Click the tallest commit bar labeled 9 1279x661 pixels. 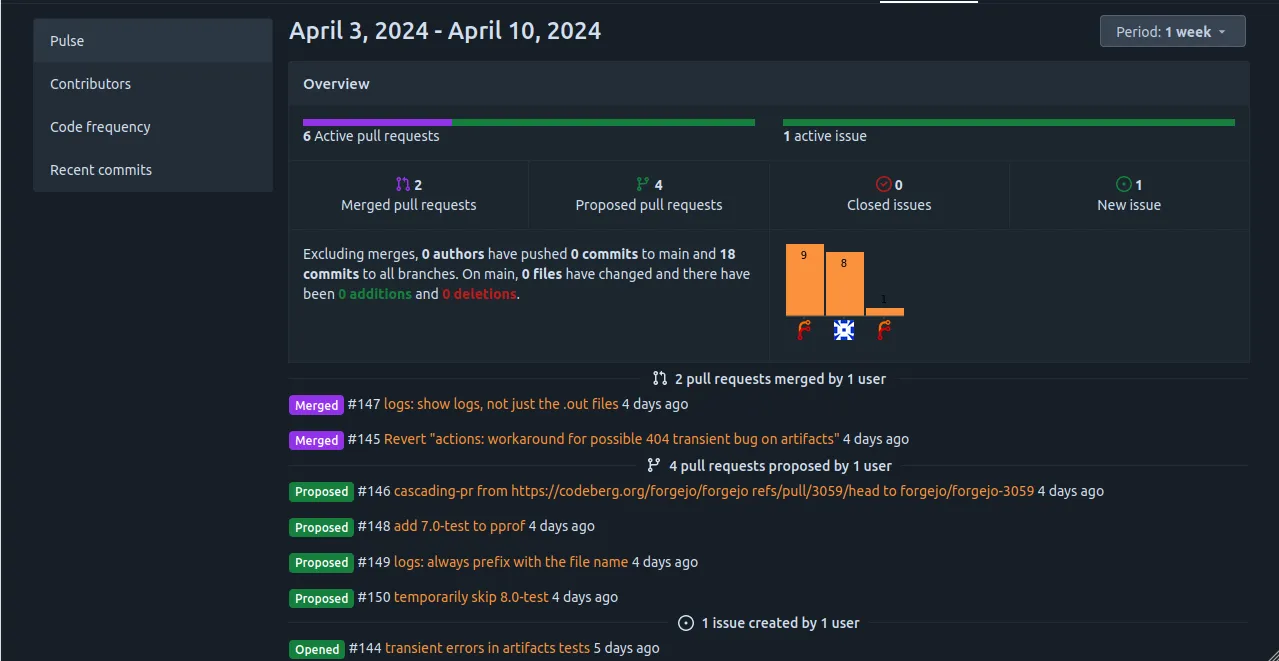pyautogui.click(x=803, y=280)
